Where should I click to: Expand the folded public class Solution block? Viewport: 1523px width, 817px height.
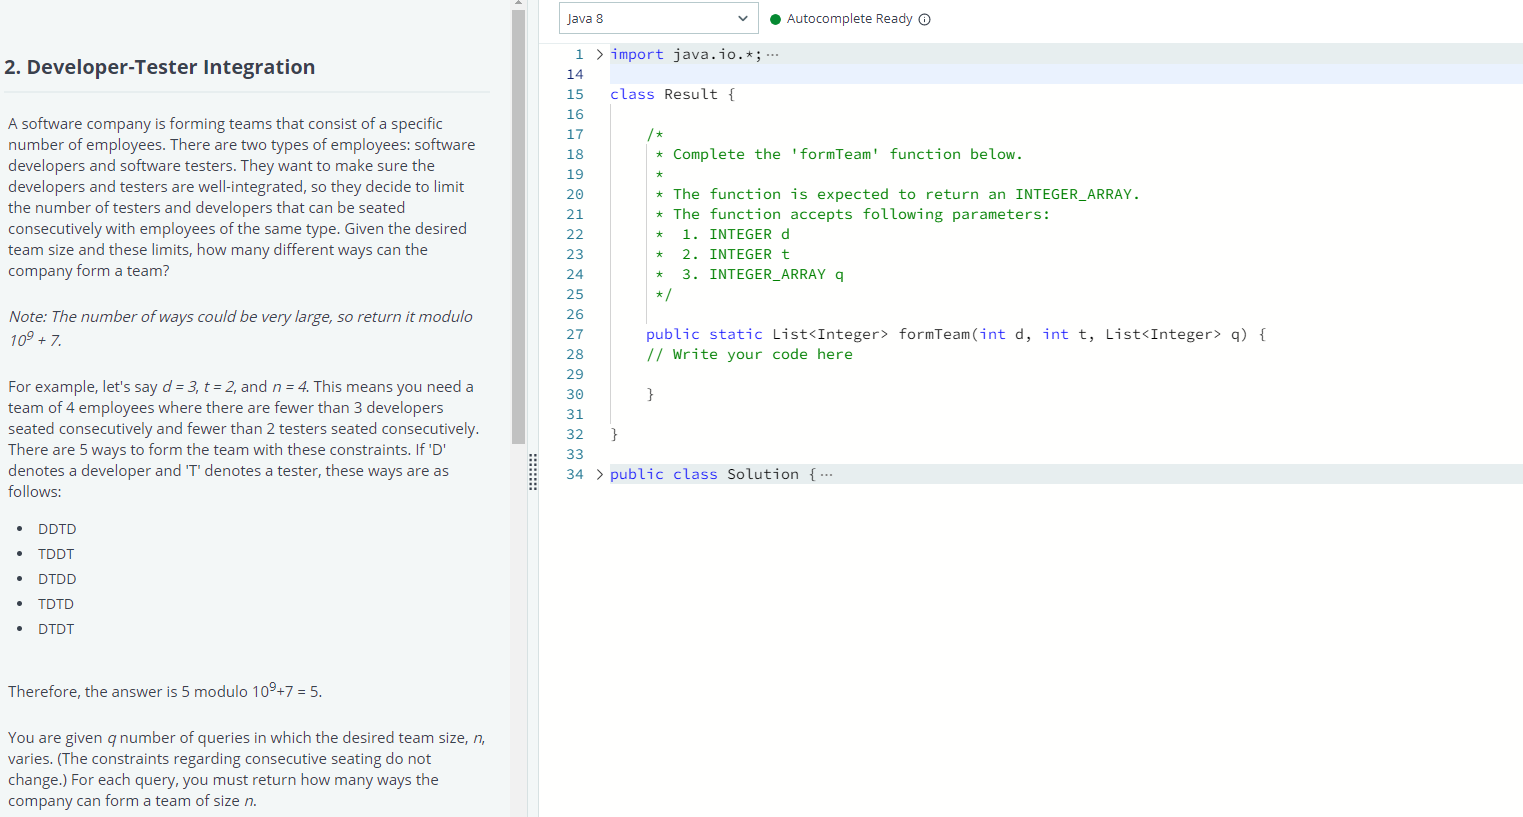click(599, 474)
